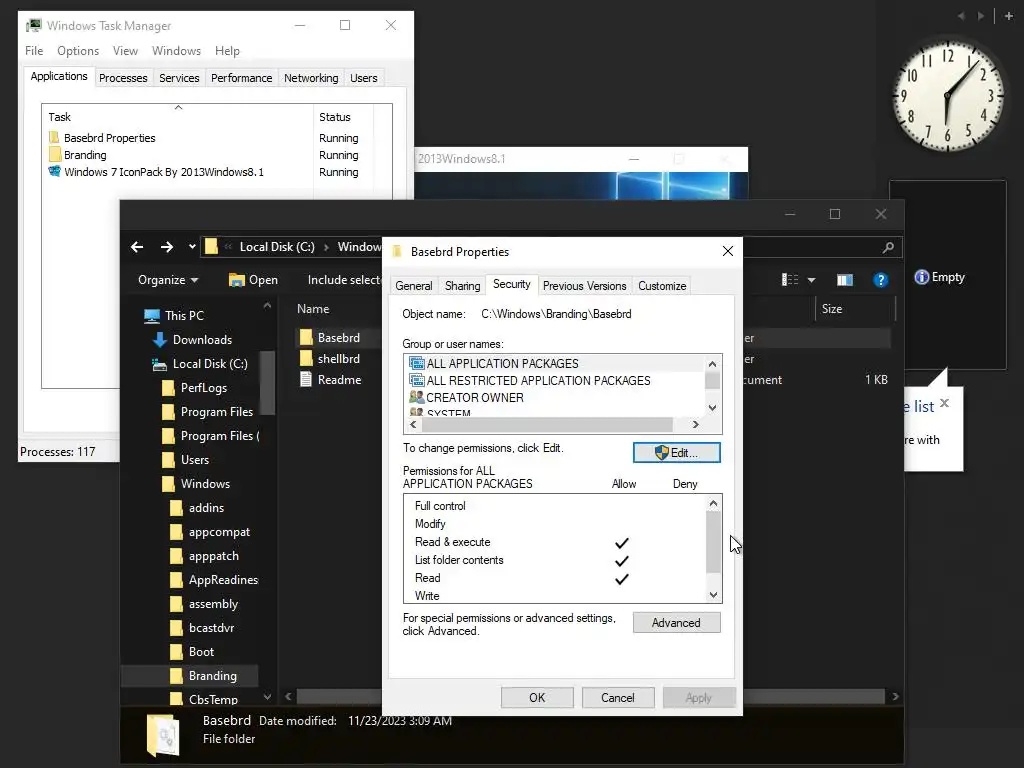1024x768 pixels.
Task: Click scroll-down arrow of permissions list
Action: [x=713, y=595]
